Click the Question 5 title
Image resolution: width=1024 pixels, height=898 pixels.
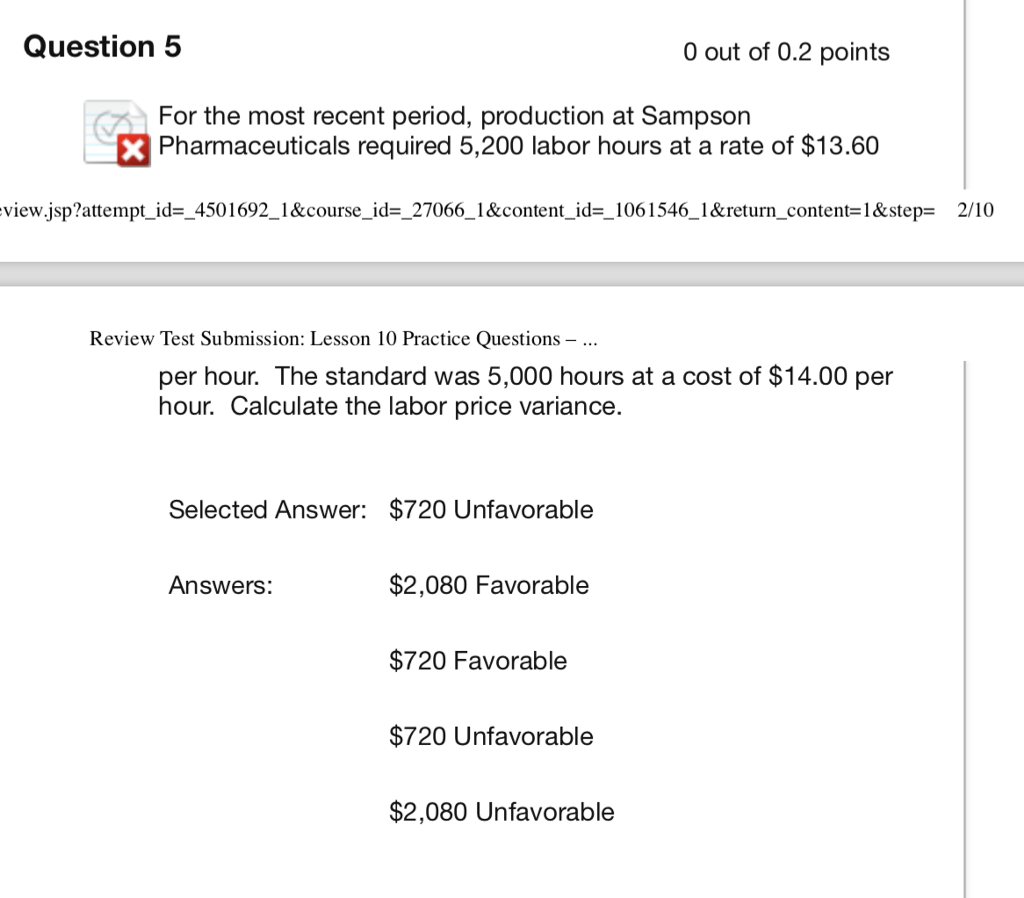click(x=101, y=46)
